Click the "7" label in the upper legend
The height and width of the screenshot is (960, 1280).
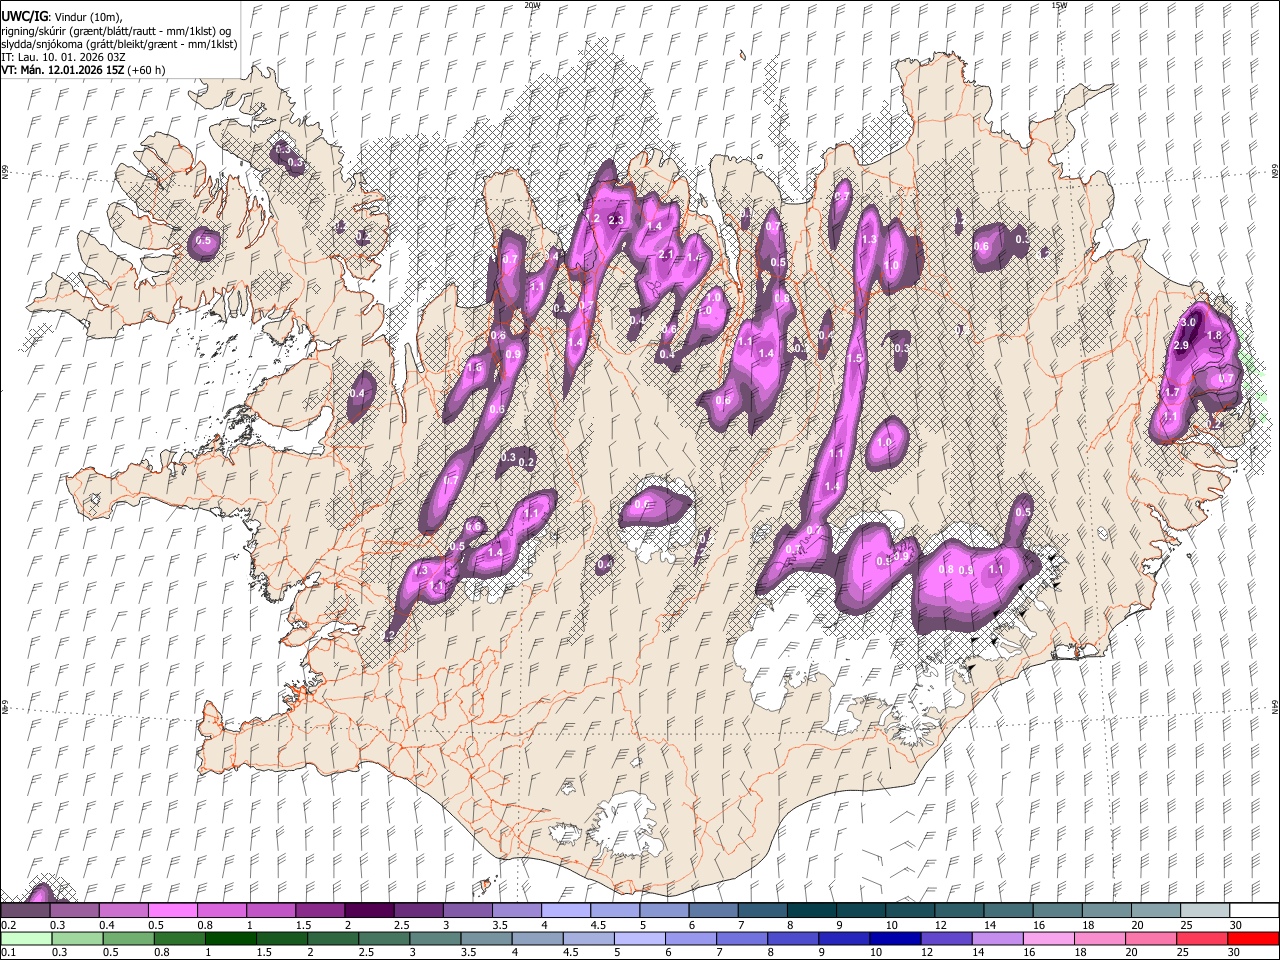click(x=743, y=925)
